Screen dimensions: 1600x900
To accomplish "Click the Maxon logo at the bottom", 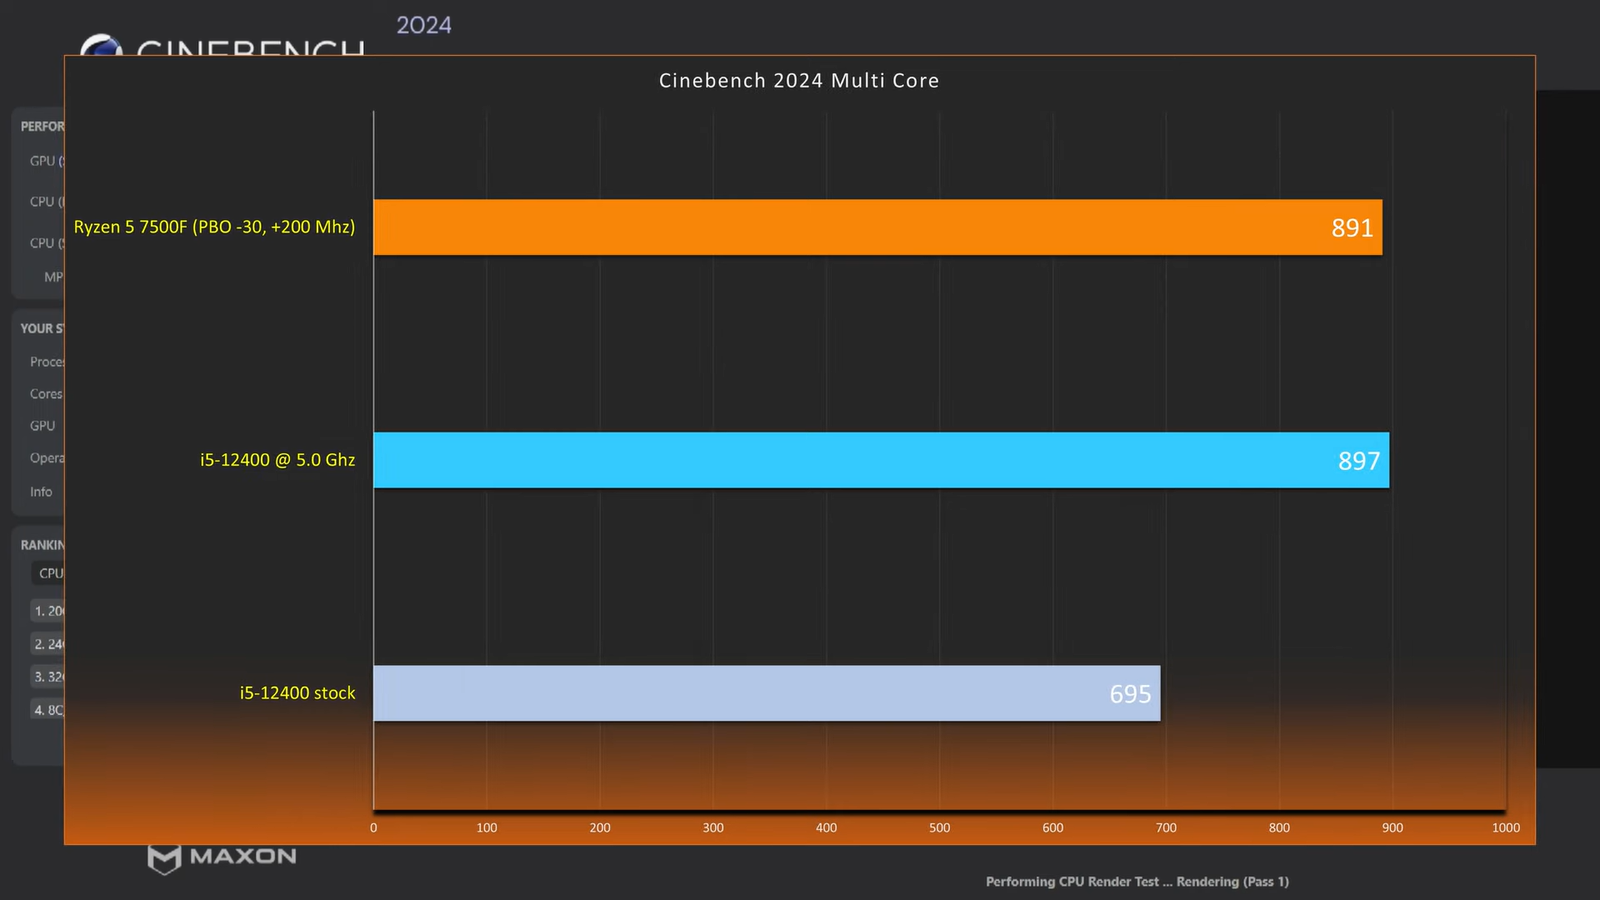I will pos(222,857).
